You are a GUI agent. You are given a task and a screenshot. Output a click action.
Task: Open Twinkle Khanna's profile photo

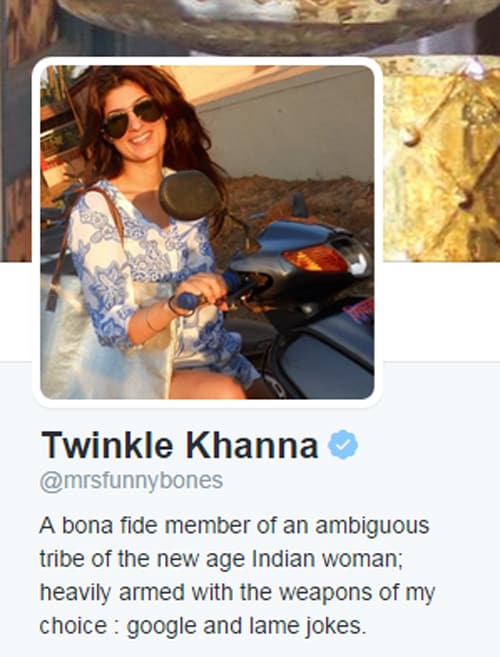click(207, 232)
